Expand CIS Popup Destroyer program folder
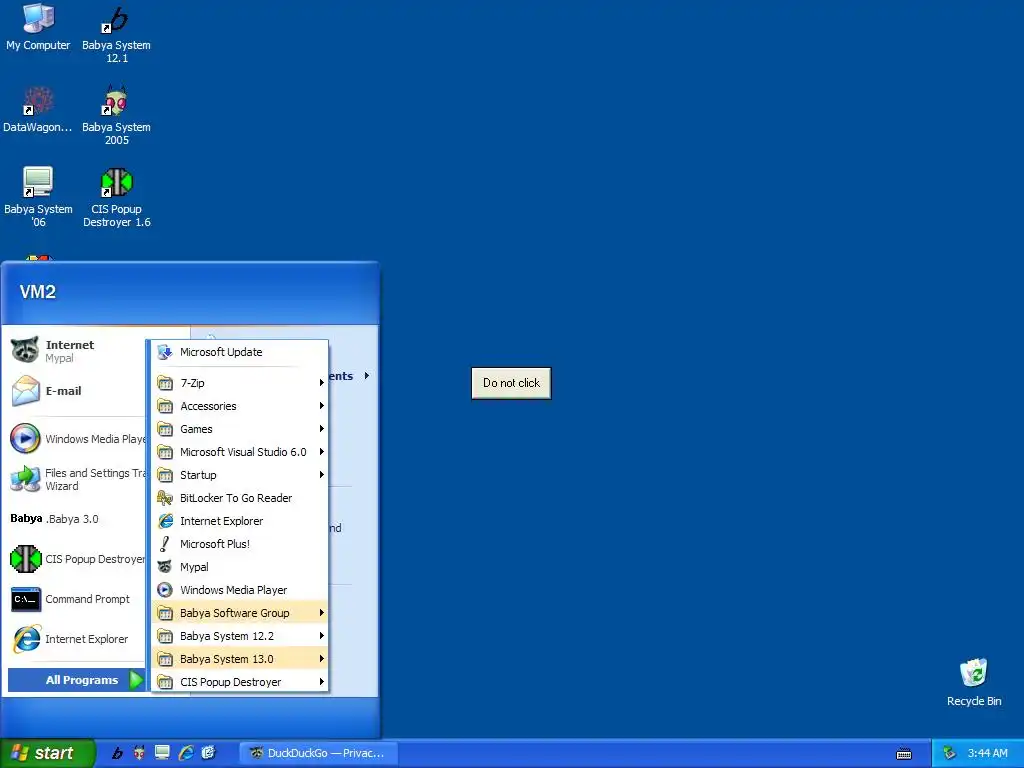1024x768 pixels. [240, 682]
